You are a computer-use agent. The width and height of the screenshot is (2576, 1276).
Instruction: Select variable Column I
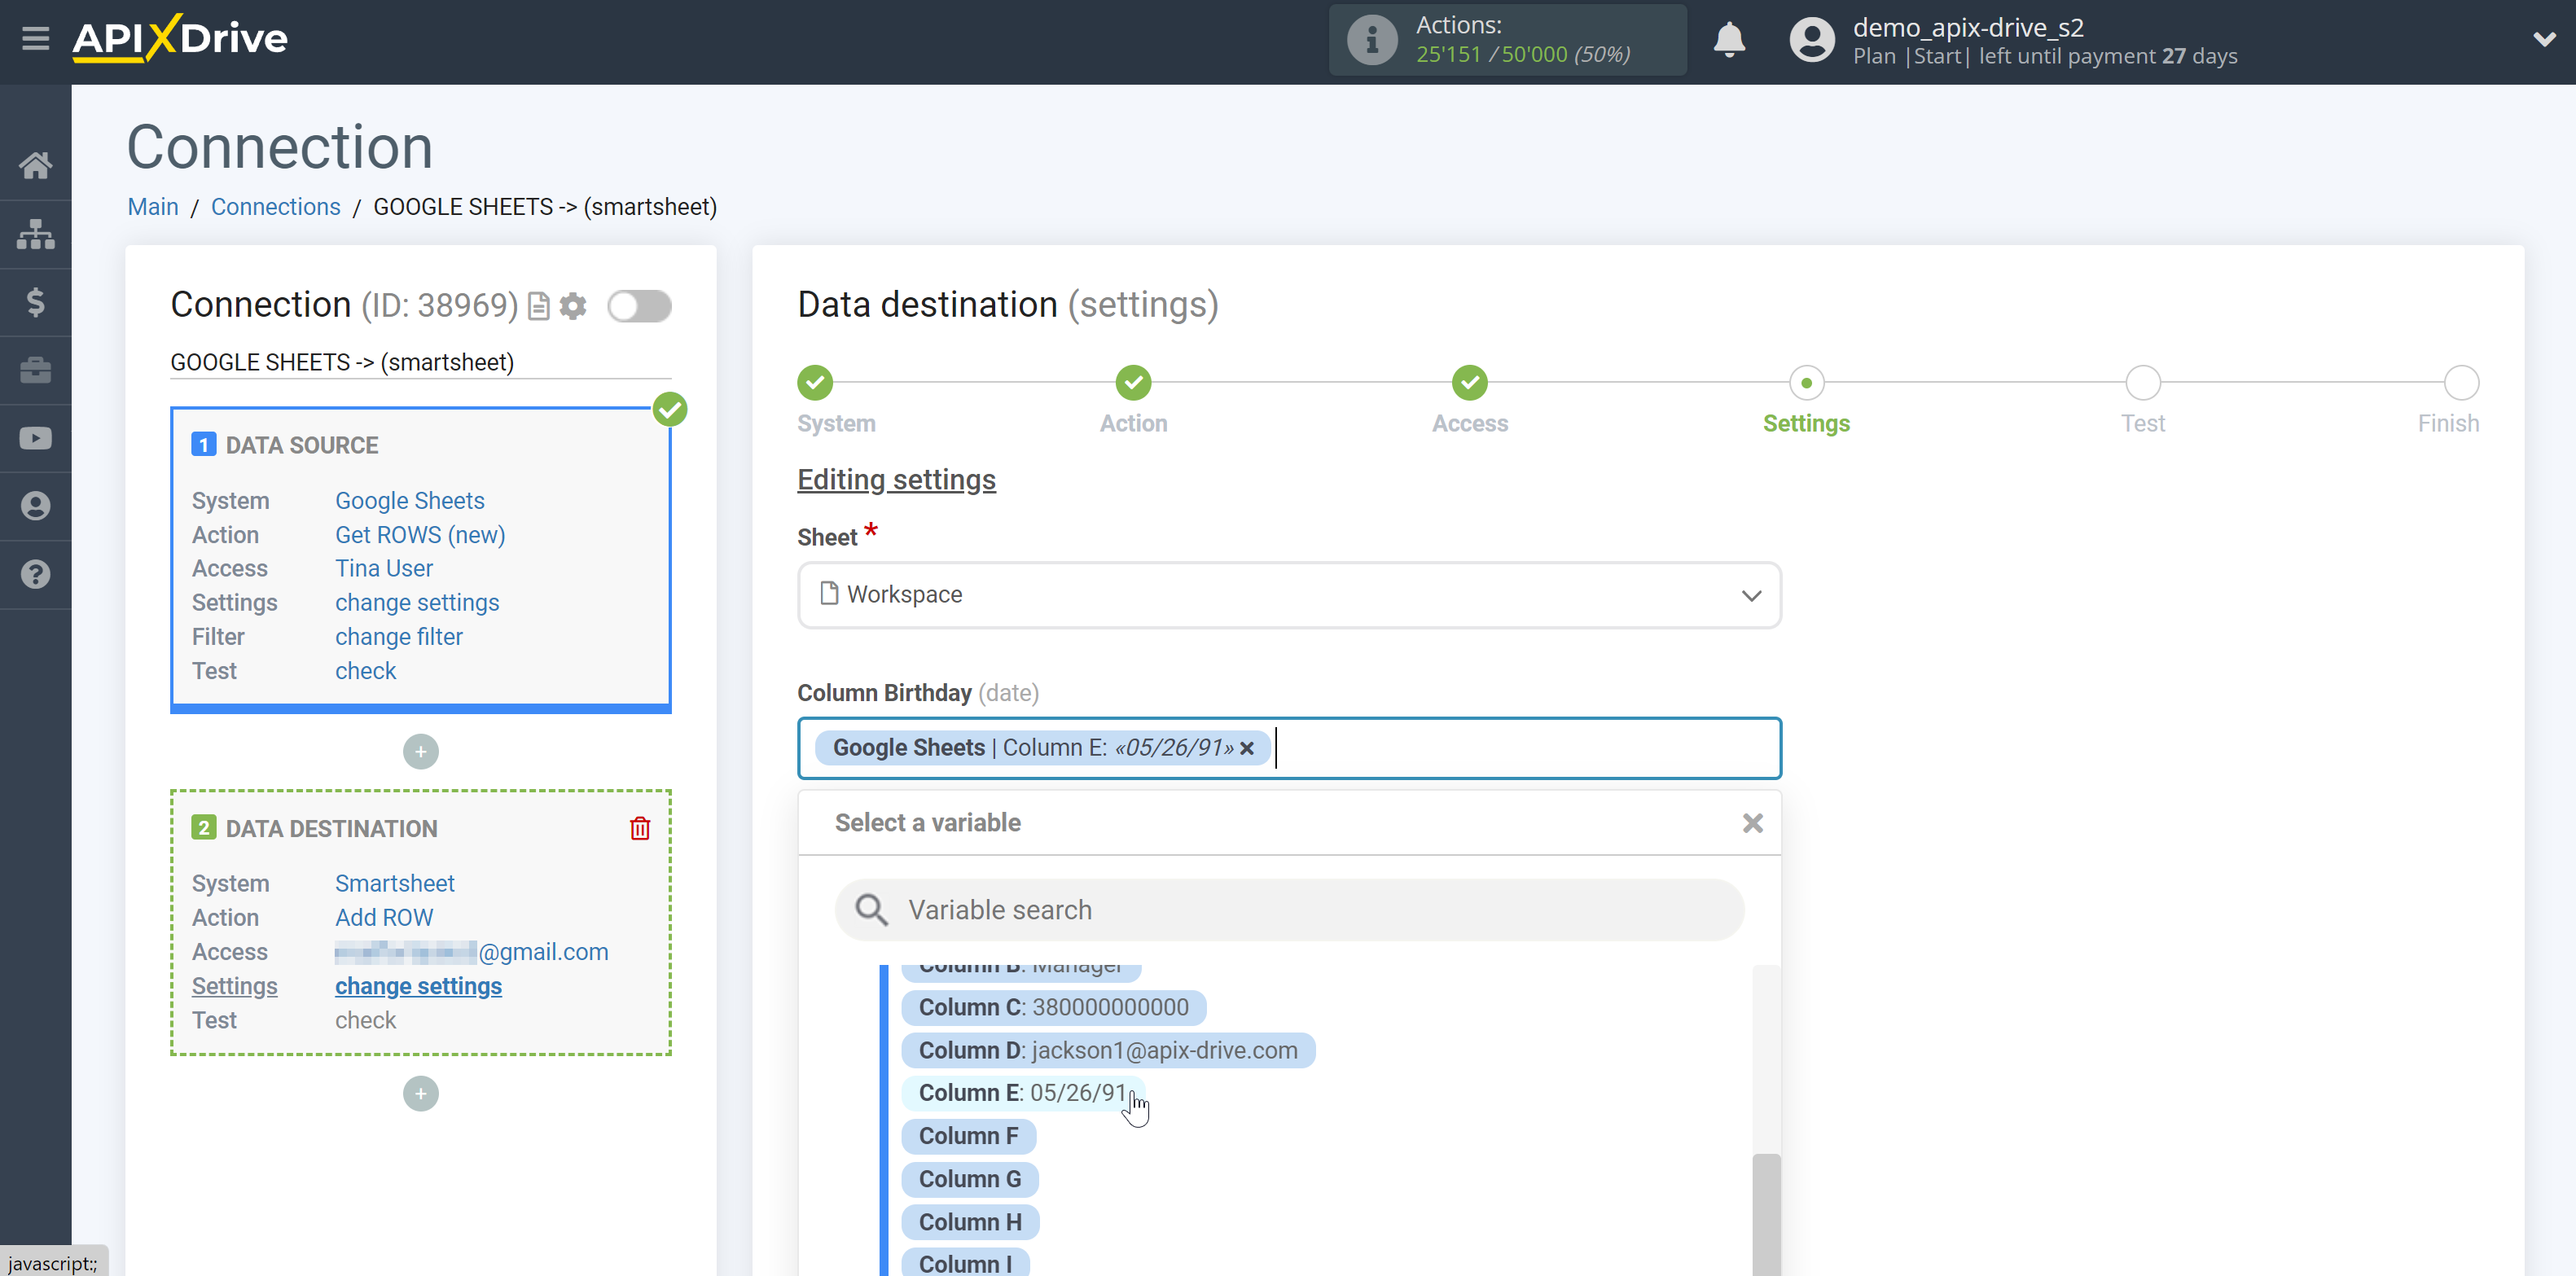tap(965, 1262)
